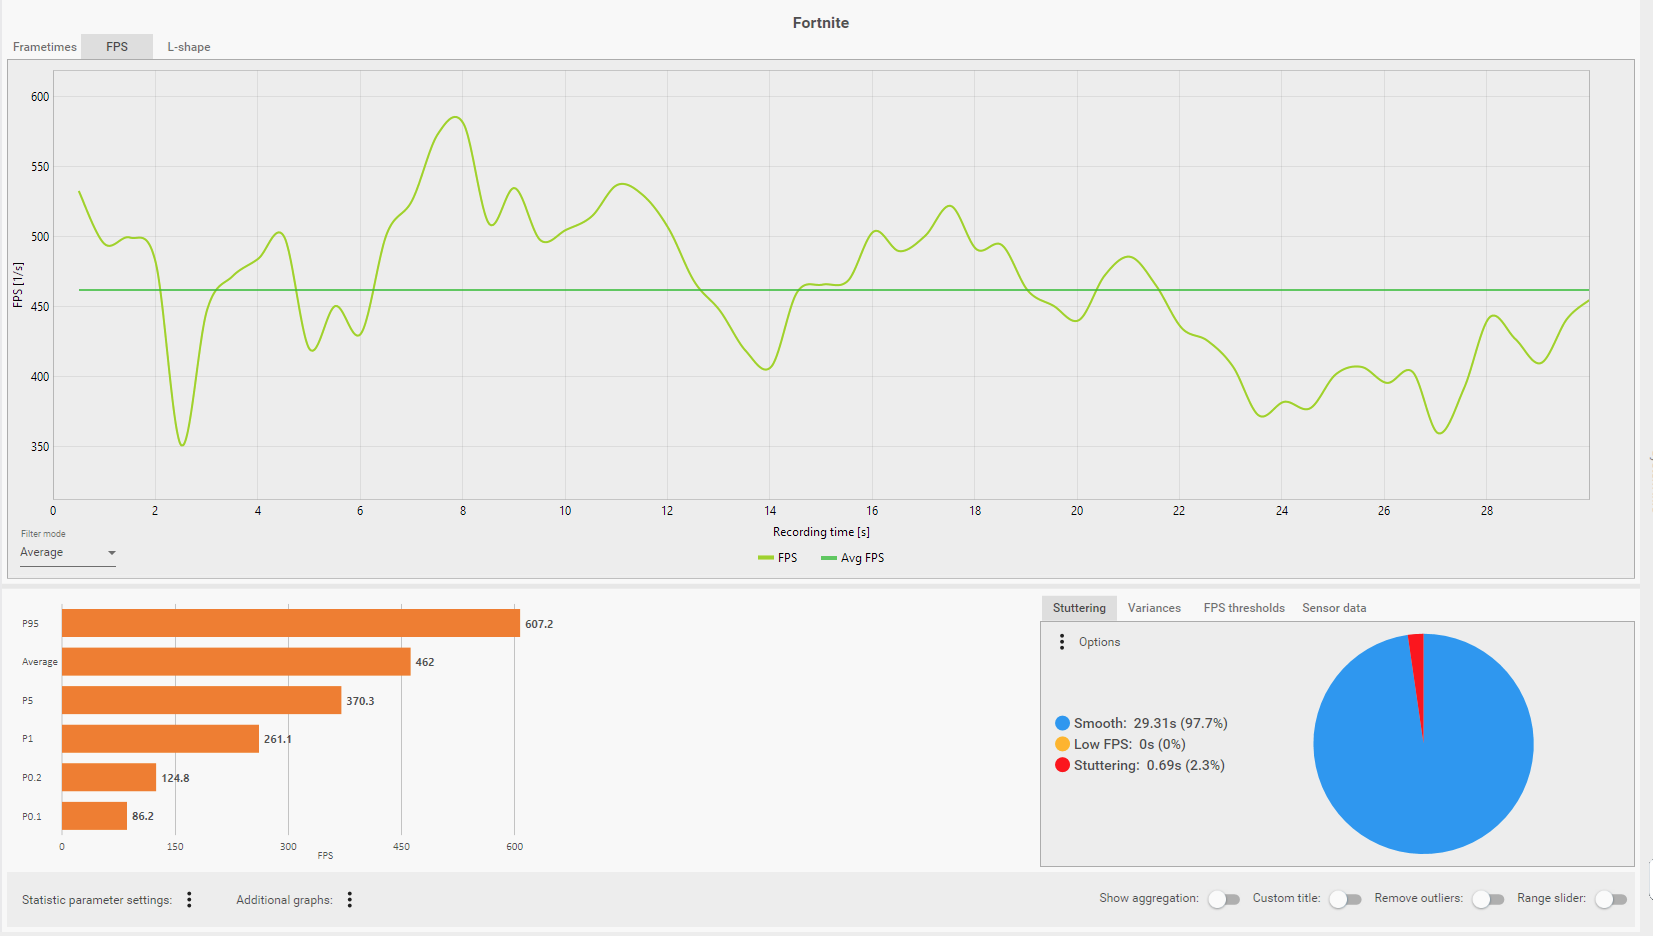Click the 261.1 value label
The image size is (1653, 936).
[x=278, y=739]
